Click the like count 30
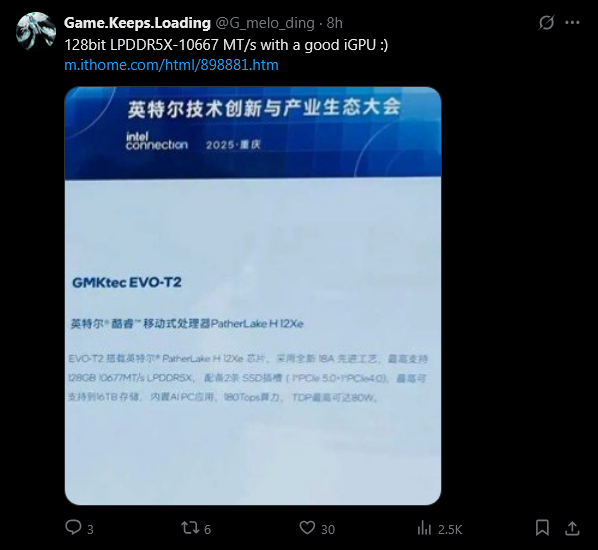The image size is (598, 550). [328, 530]
